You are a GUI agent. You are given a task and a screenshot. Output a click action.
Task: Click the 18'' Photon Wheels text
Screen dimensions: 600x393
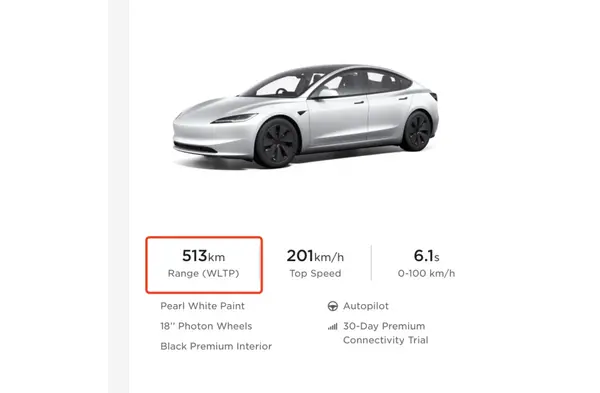[x=206, y=326]
